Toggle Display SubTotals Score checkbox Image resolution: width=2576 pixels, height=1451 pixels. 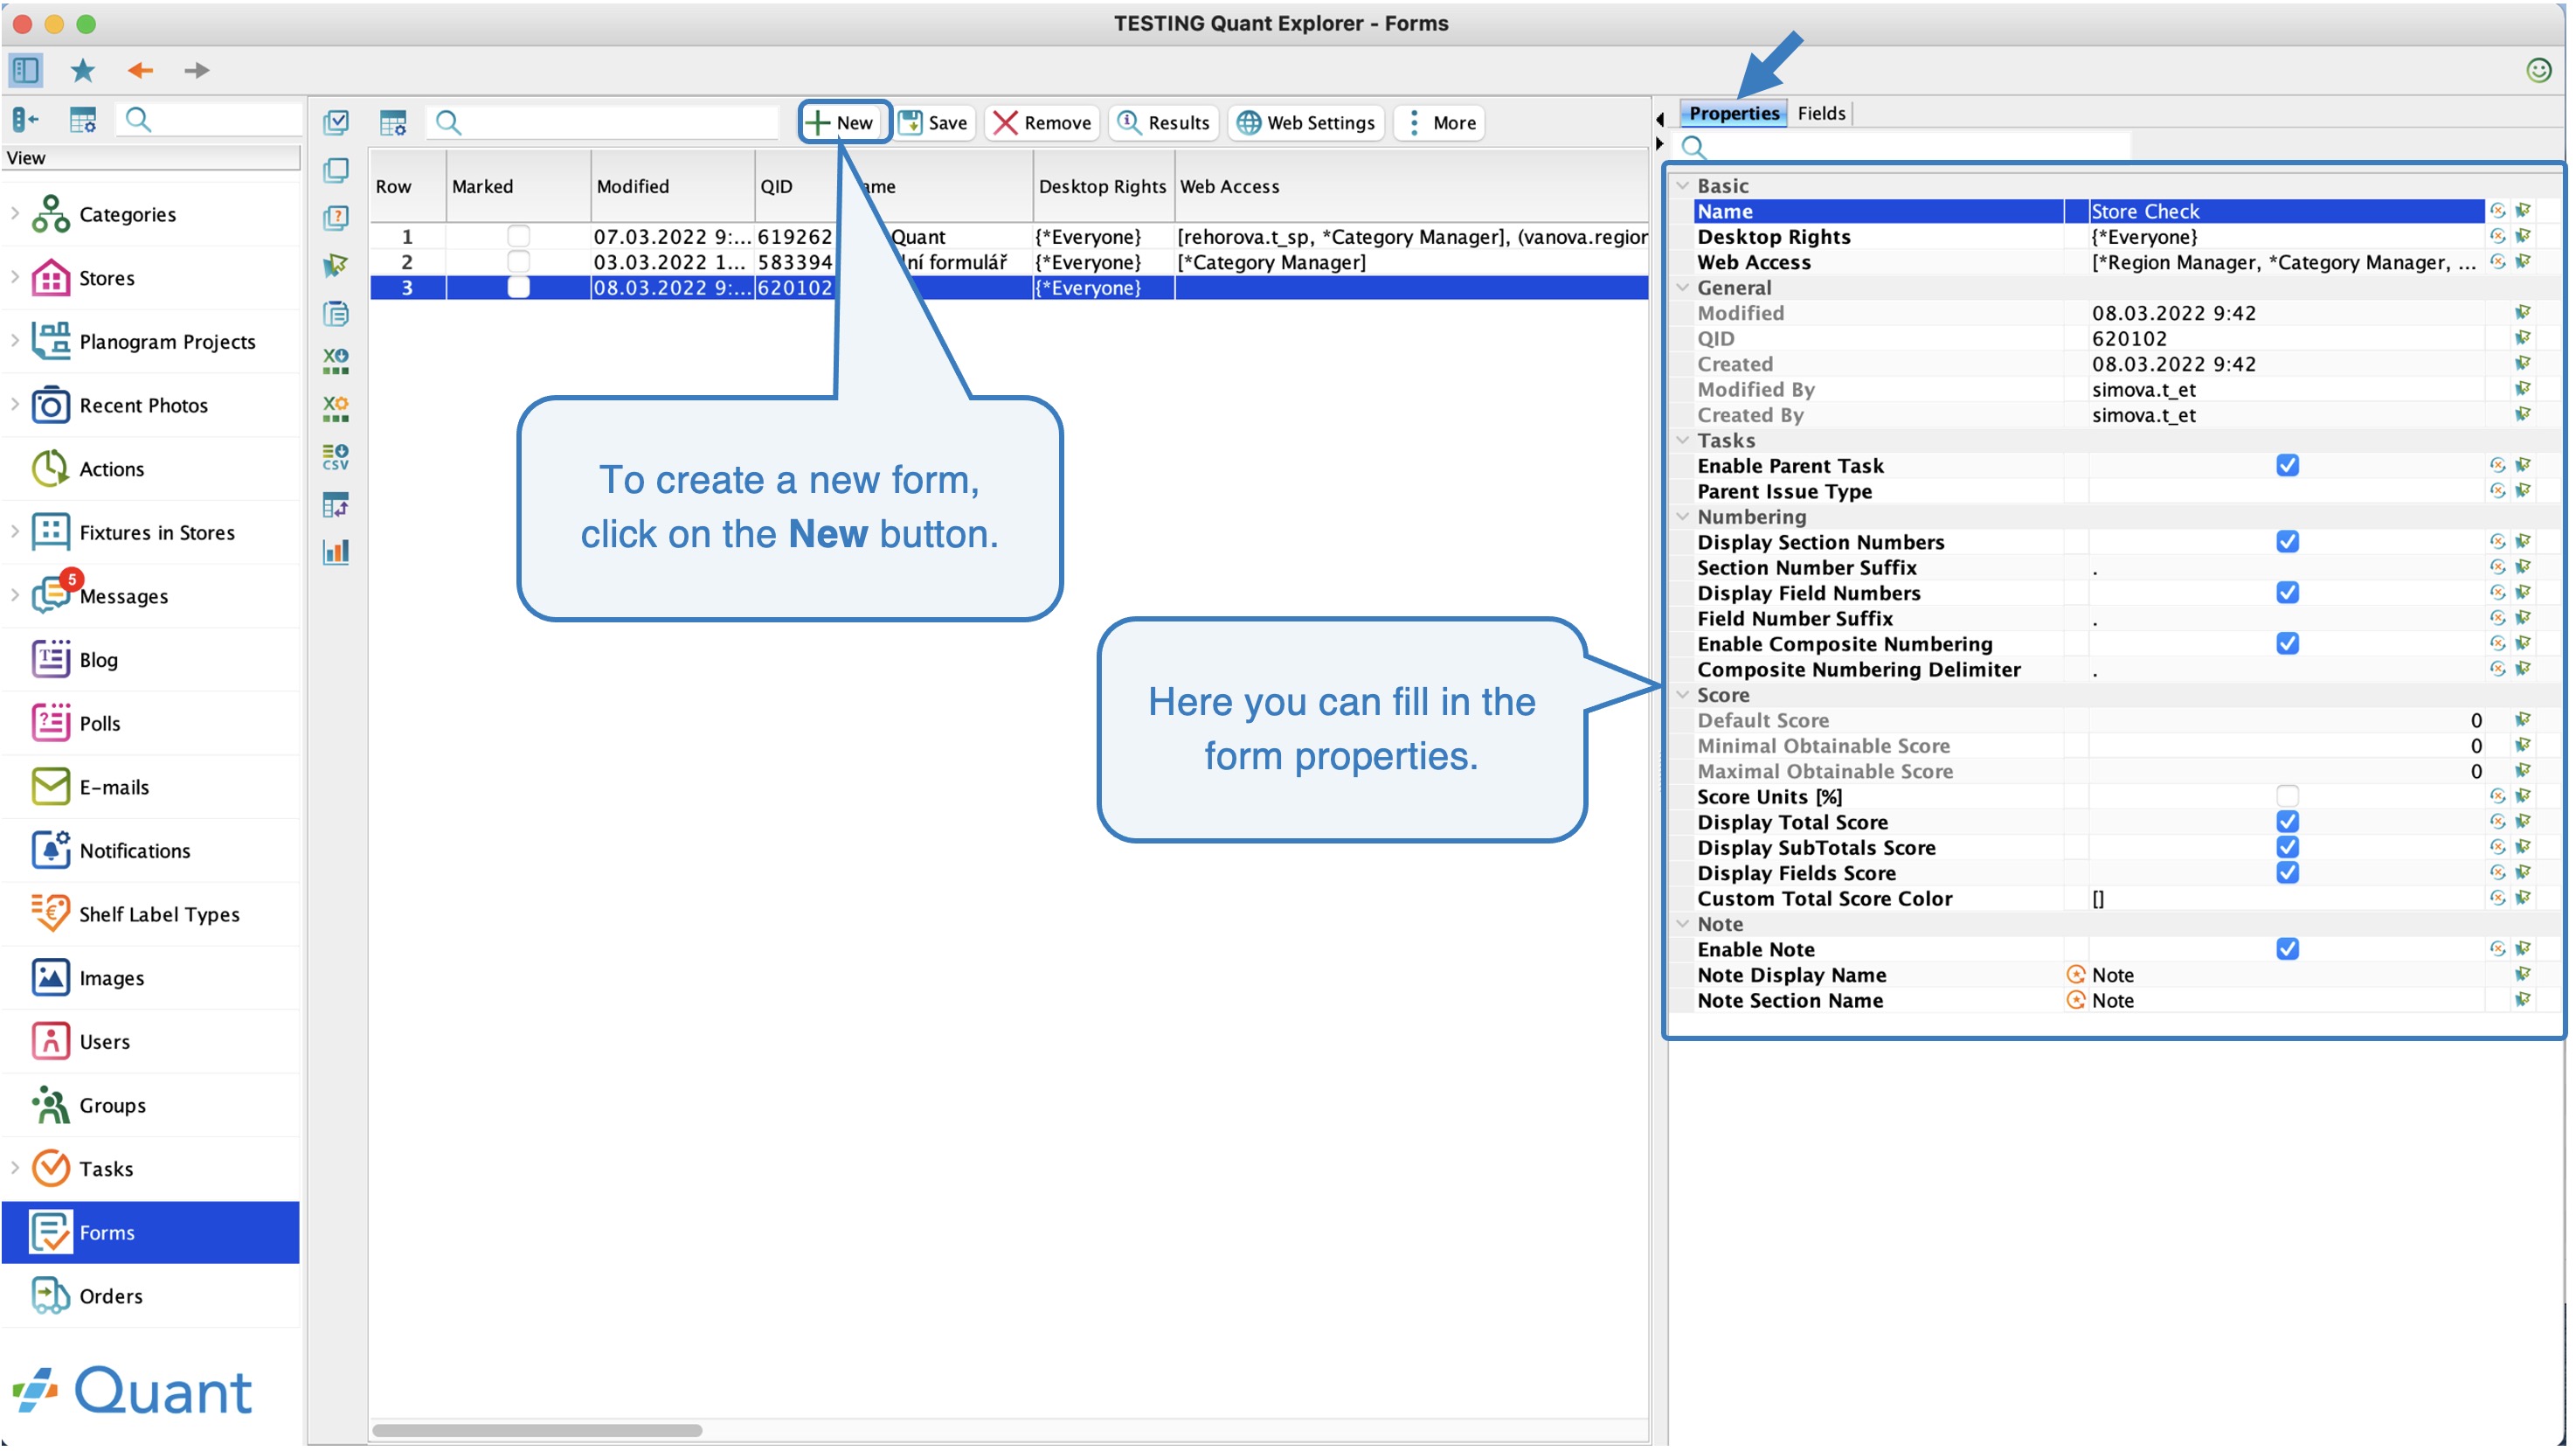tap(2287, 848)
